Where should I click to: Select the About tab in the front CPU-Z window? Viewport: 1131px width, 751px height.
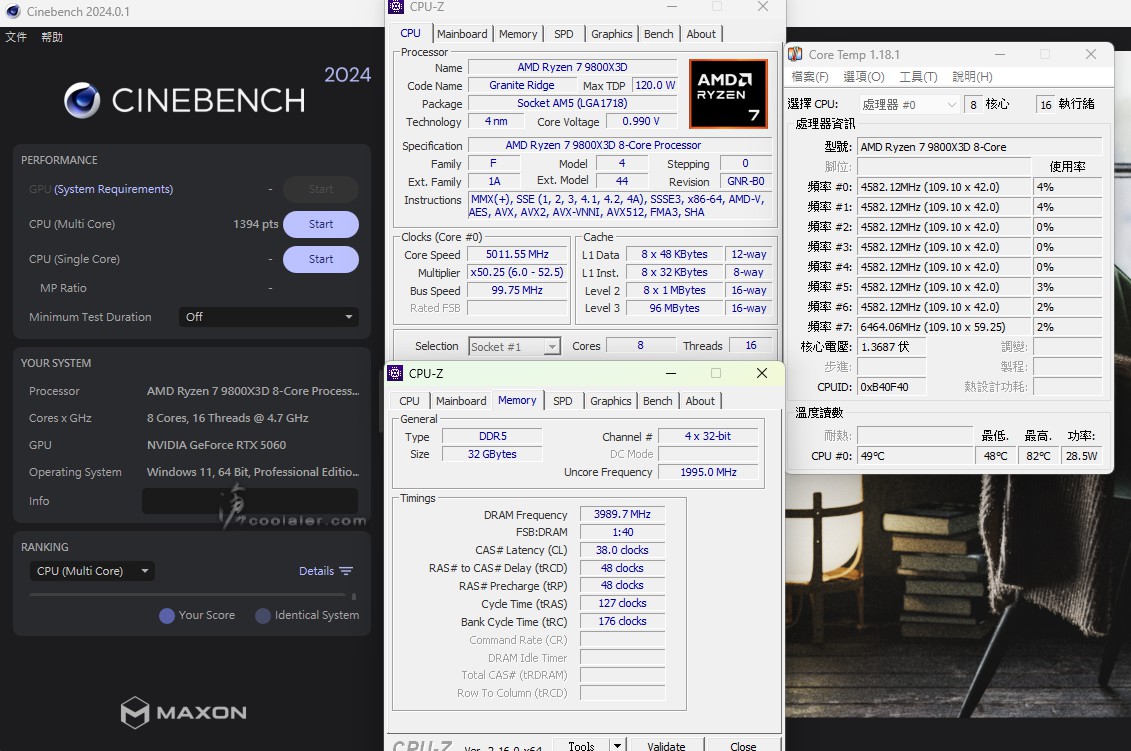click(x=700, y=401)
